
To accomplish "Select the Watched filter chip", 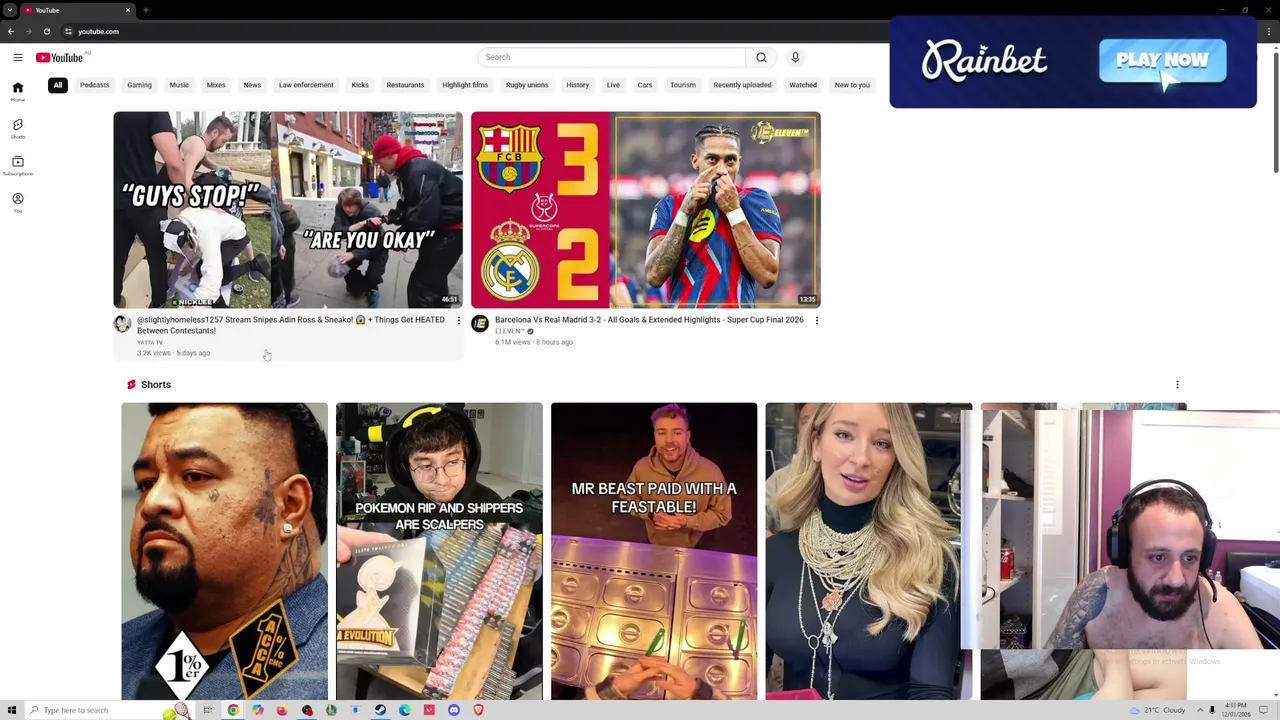I will (x=803, y=85).
